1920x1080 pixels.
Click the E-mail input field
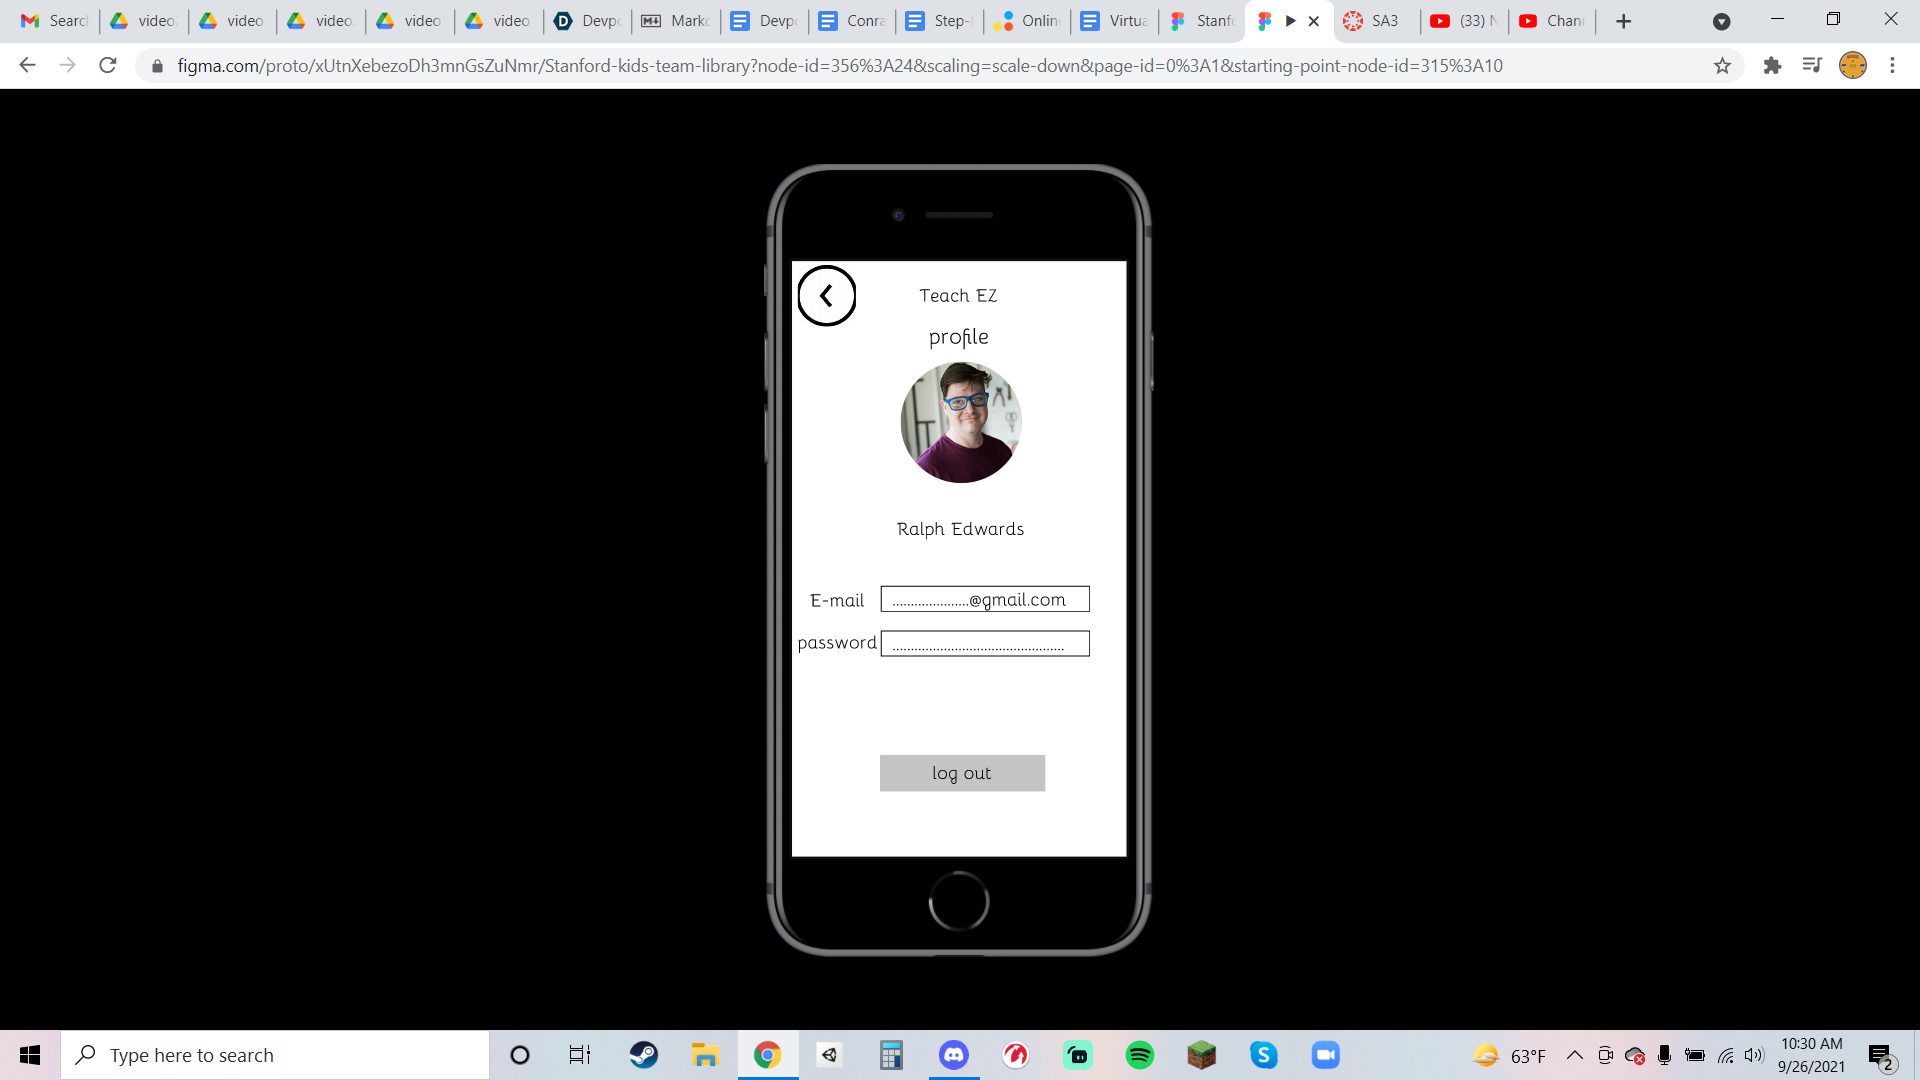point(984,599)
